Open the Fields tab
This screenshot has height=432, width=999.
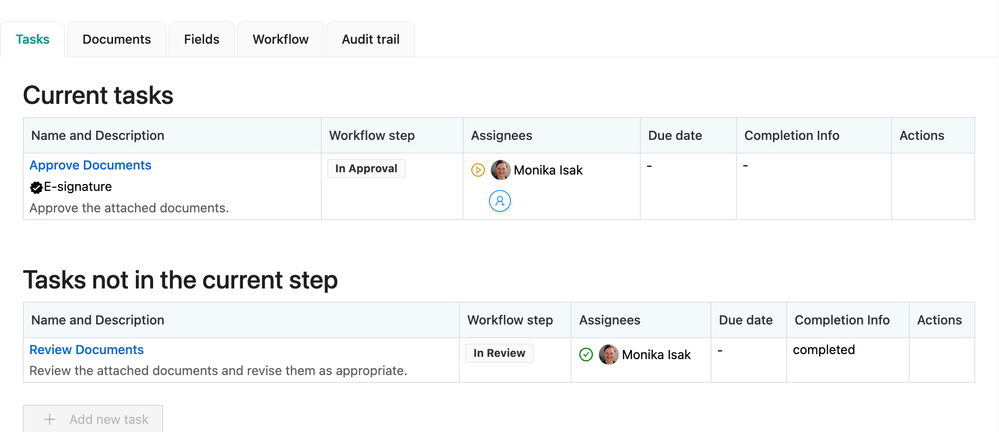201,39
